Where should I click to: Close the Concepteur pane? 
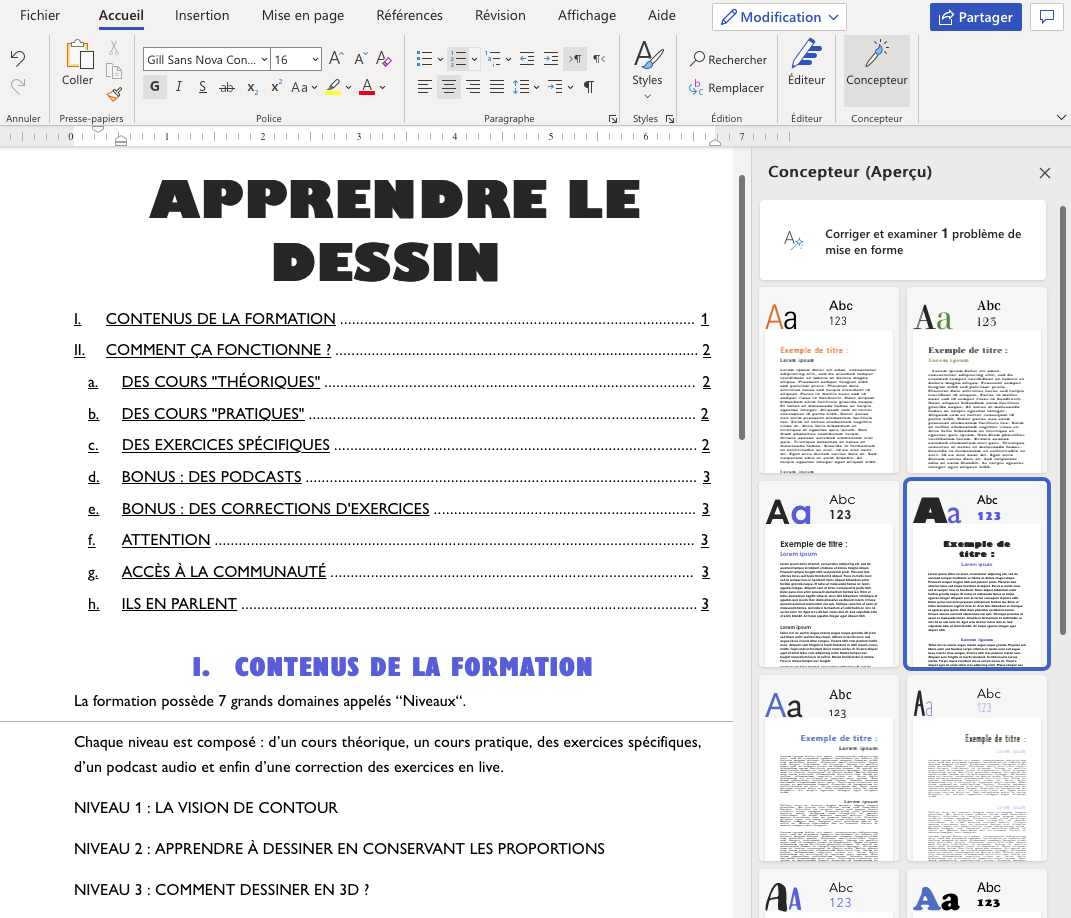(x=1044, y=173)
